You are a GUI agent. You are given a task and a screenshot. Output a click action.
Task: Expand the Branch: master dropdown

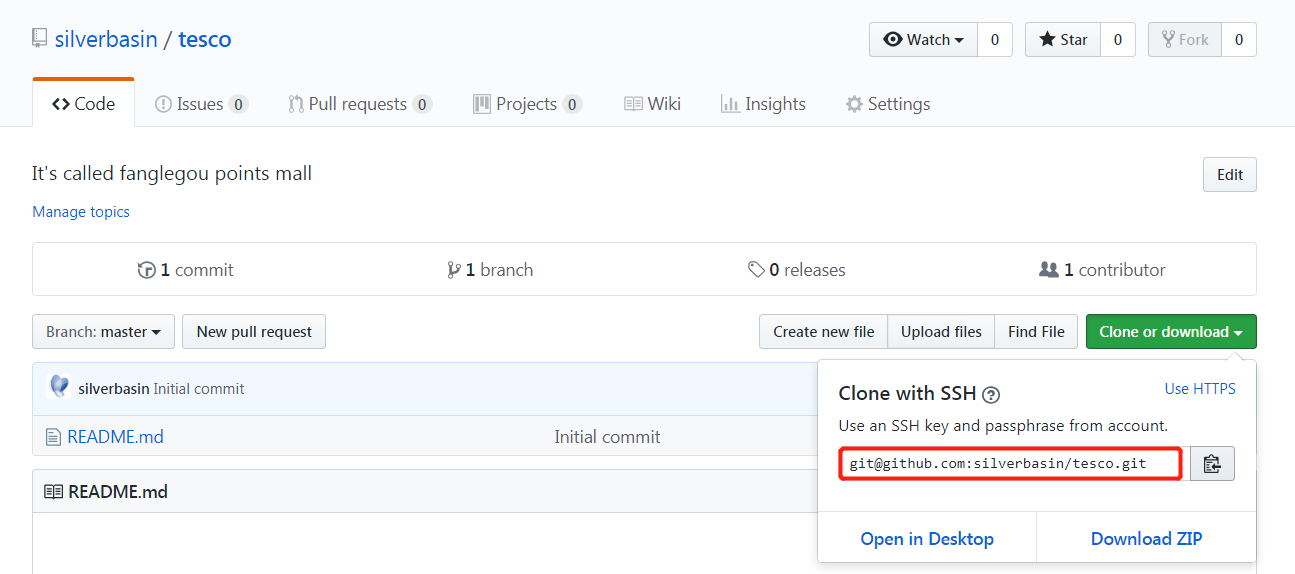point(103,332)
